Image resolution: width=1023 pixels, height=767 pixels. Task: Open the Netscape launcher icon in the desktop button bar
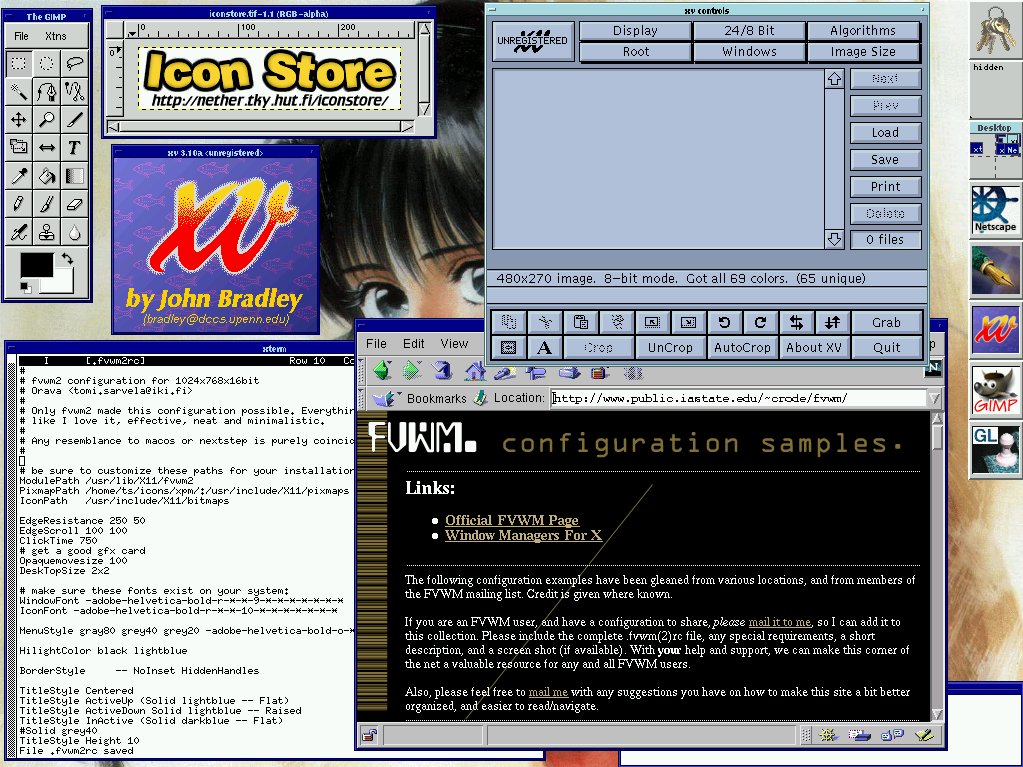click(x=995, y=210)
